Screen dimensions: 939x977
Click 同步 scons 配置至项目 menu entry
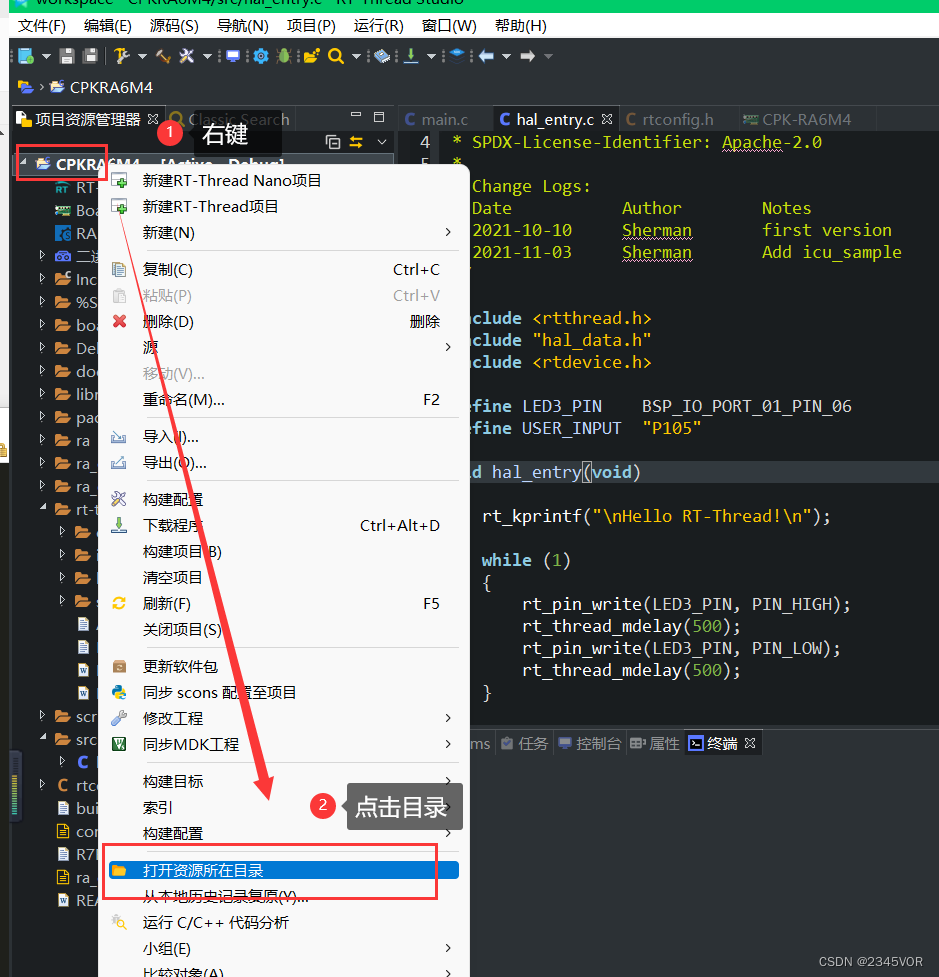click(x=219, y=692)
